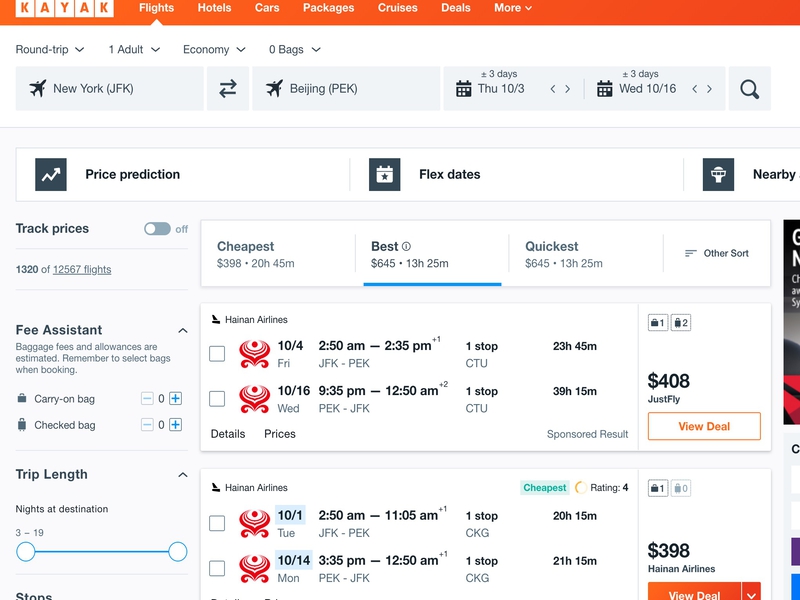Click checked bag icon on $398 result

point(681,488)
